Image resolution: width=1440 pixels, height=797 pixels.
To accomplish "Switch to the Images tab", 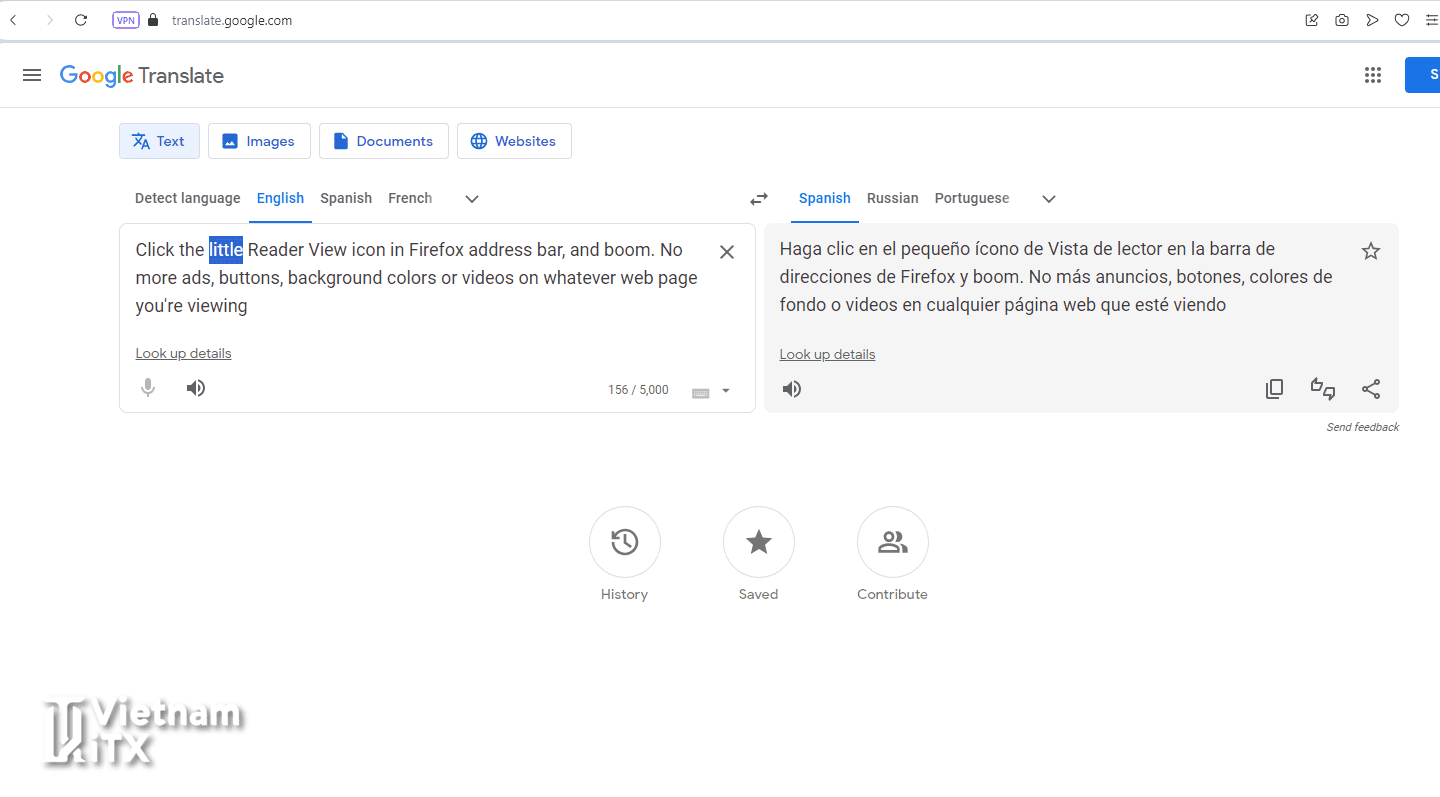I will (x=259, y=141).
